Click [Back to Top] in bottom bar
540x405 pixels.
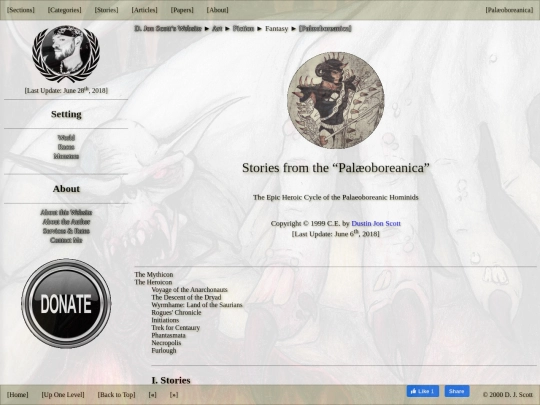(x=116, y=395)
